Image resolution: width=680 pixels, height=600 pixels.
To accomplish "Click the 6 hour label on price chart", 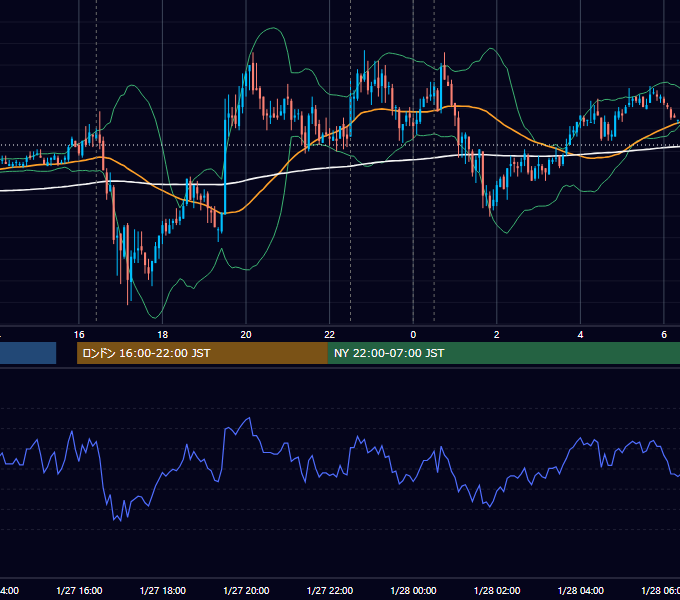I will [x=664, y=335].
